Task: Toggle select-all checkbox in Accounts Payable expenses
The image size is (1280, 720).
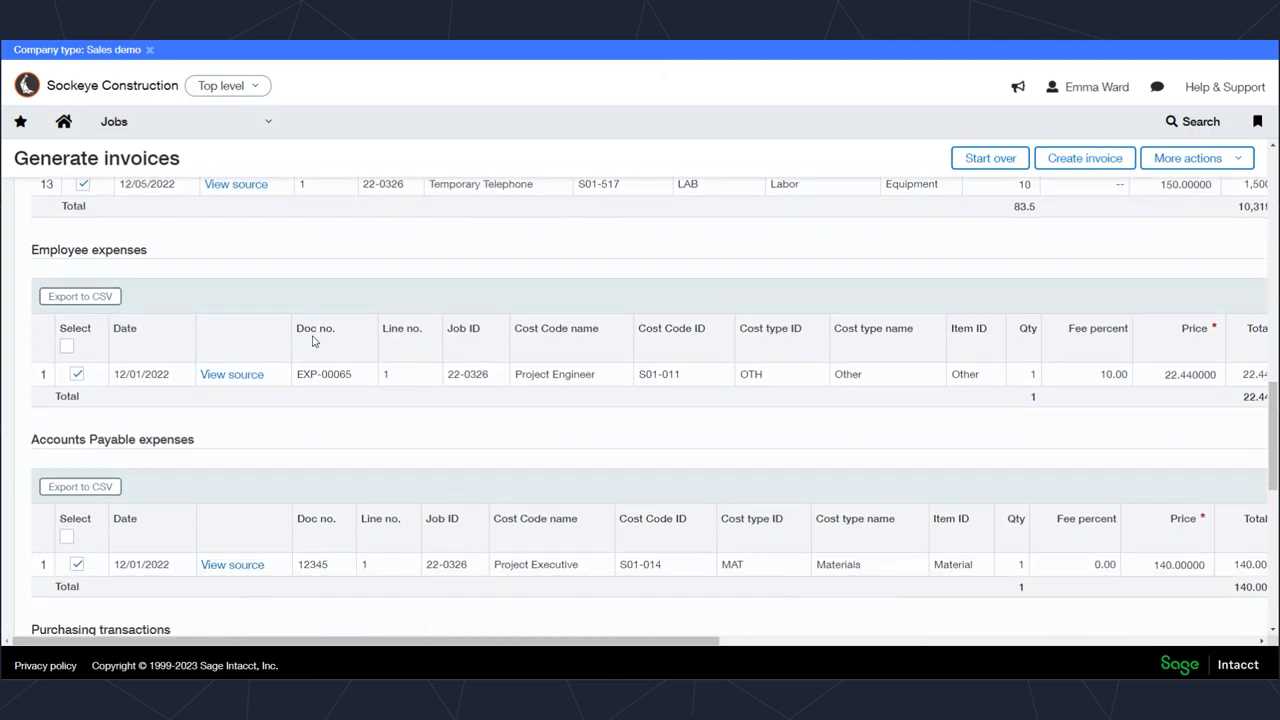Action: [67, 536]
